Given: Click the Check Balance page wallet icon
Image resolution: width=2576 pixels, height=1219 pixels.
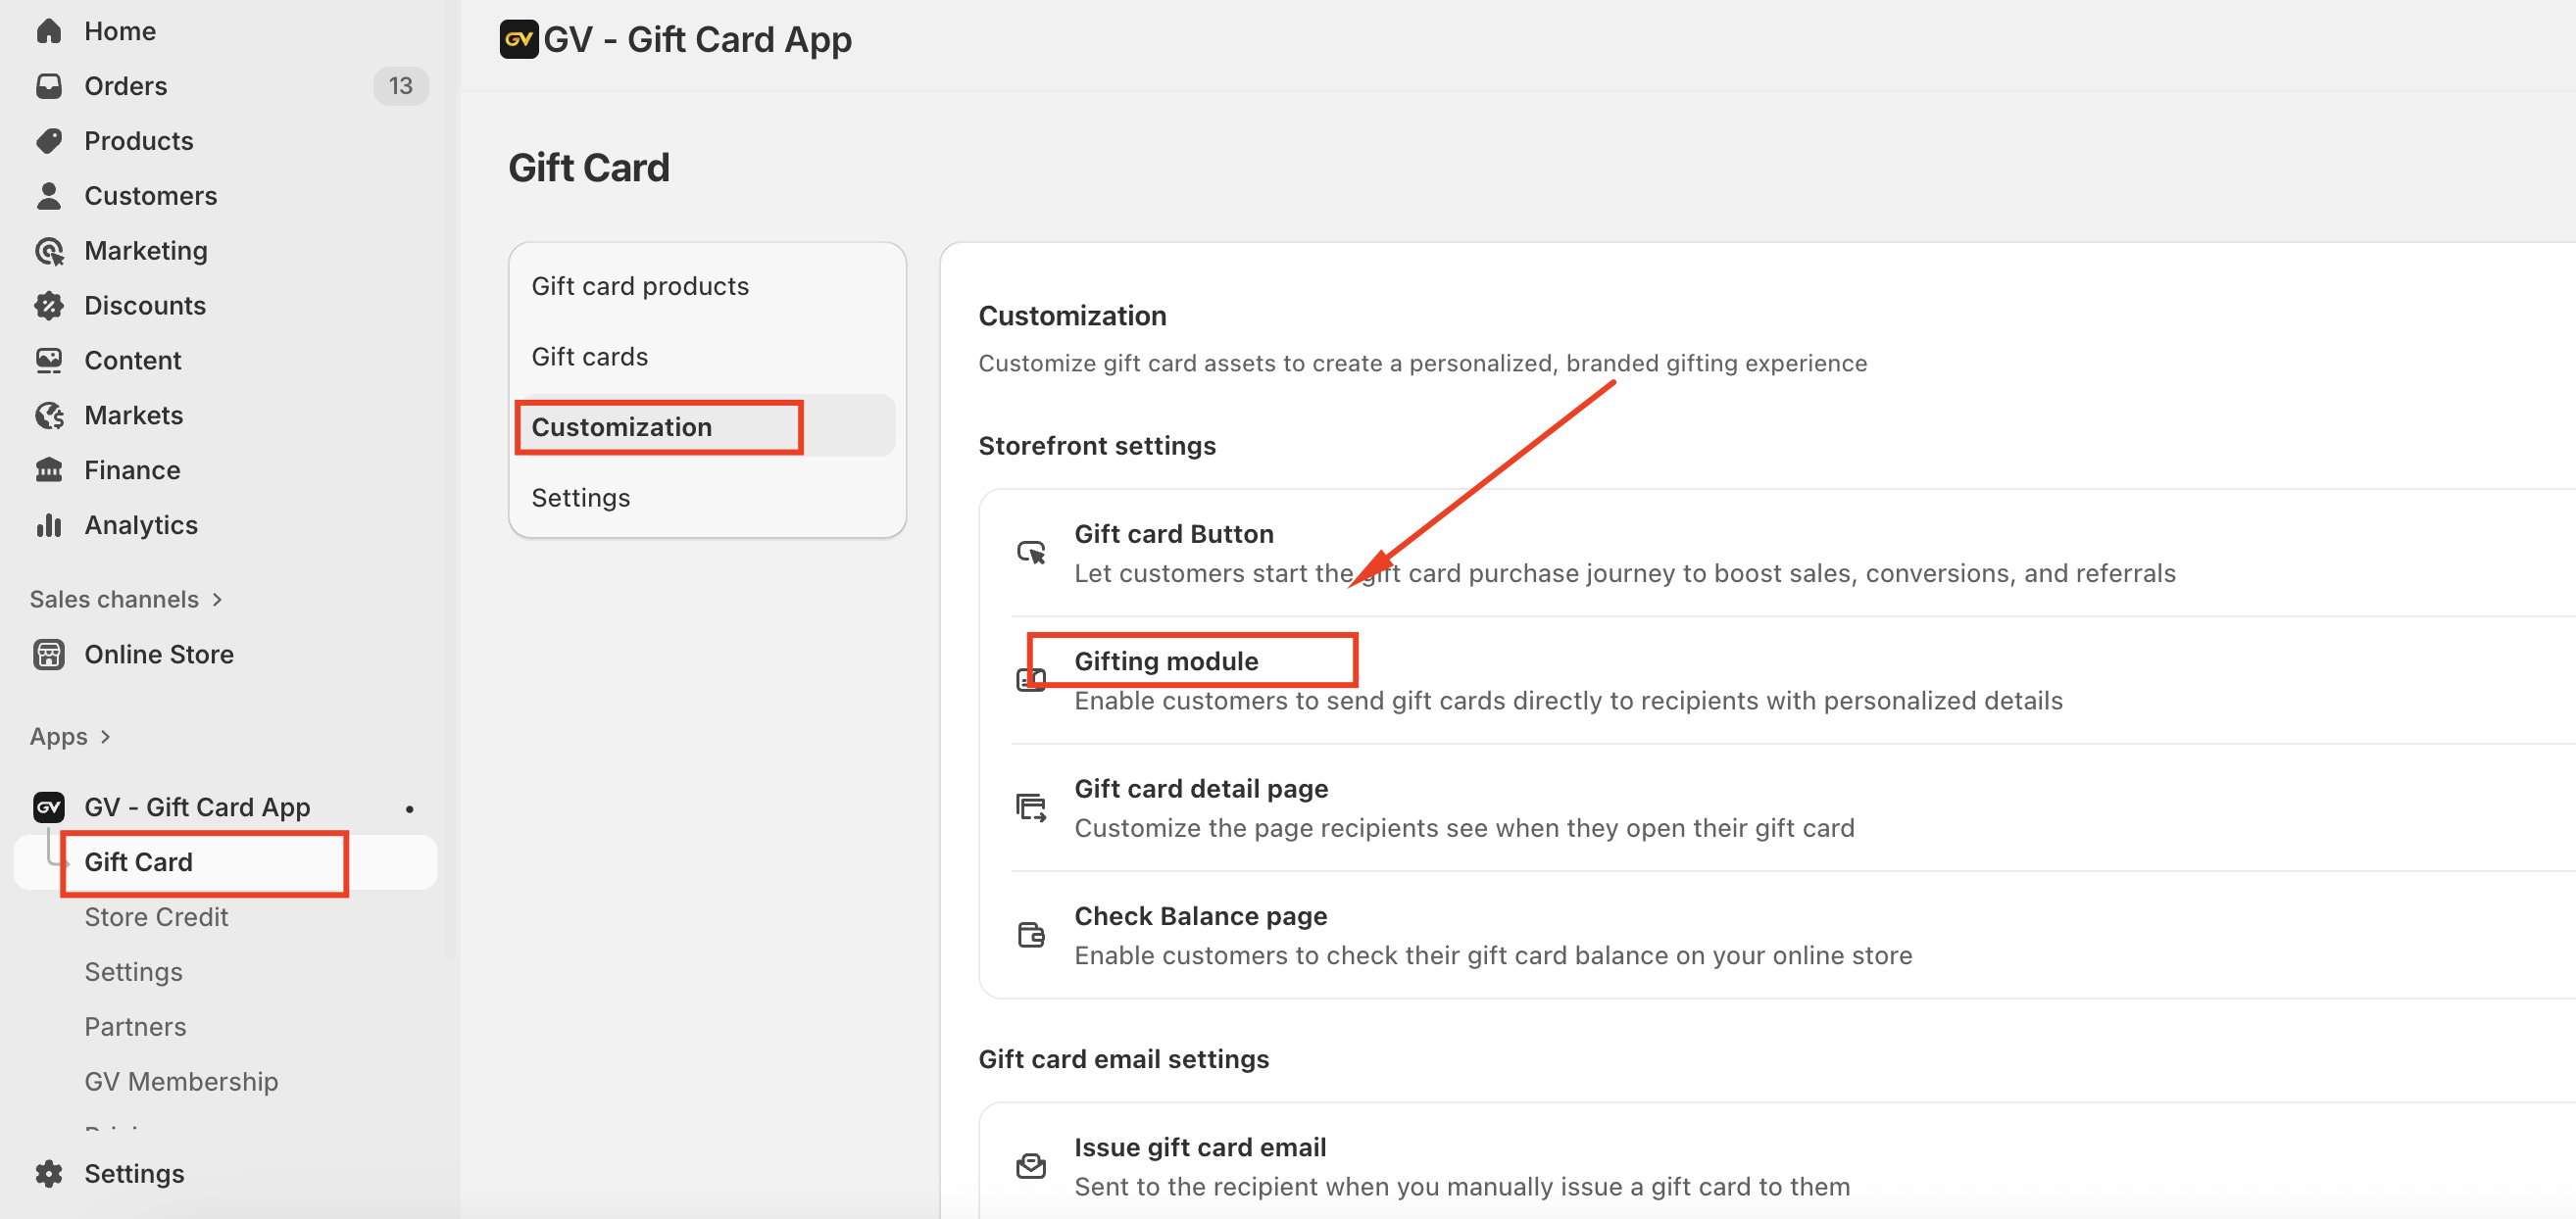Looking at the screenshot, I should [1031, 934].
